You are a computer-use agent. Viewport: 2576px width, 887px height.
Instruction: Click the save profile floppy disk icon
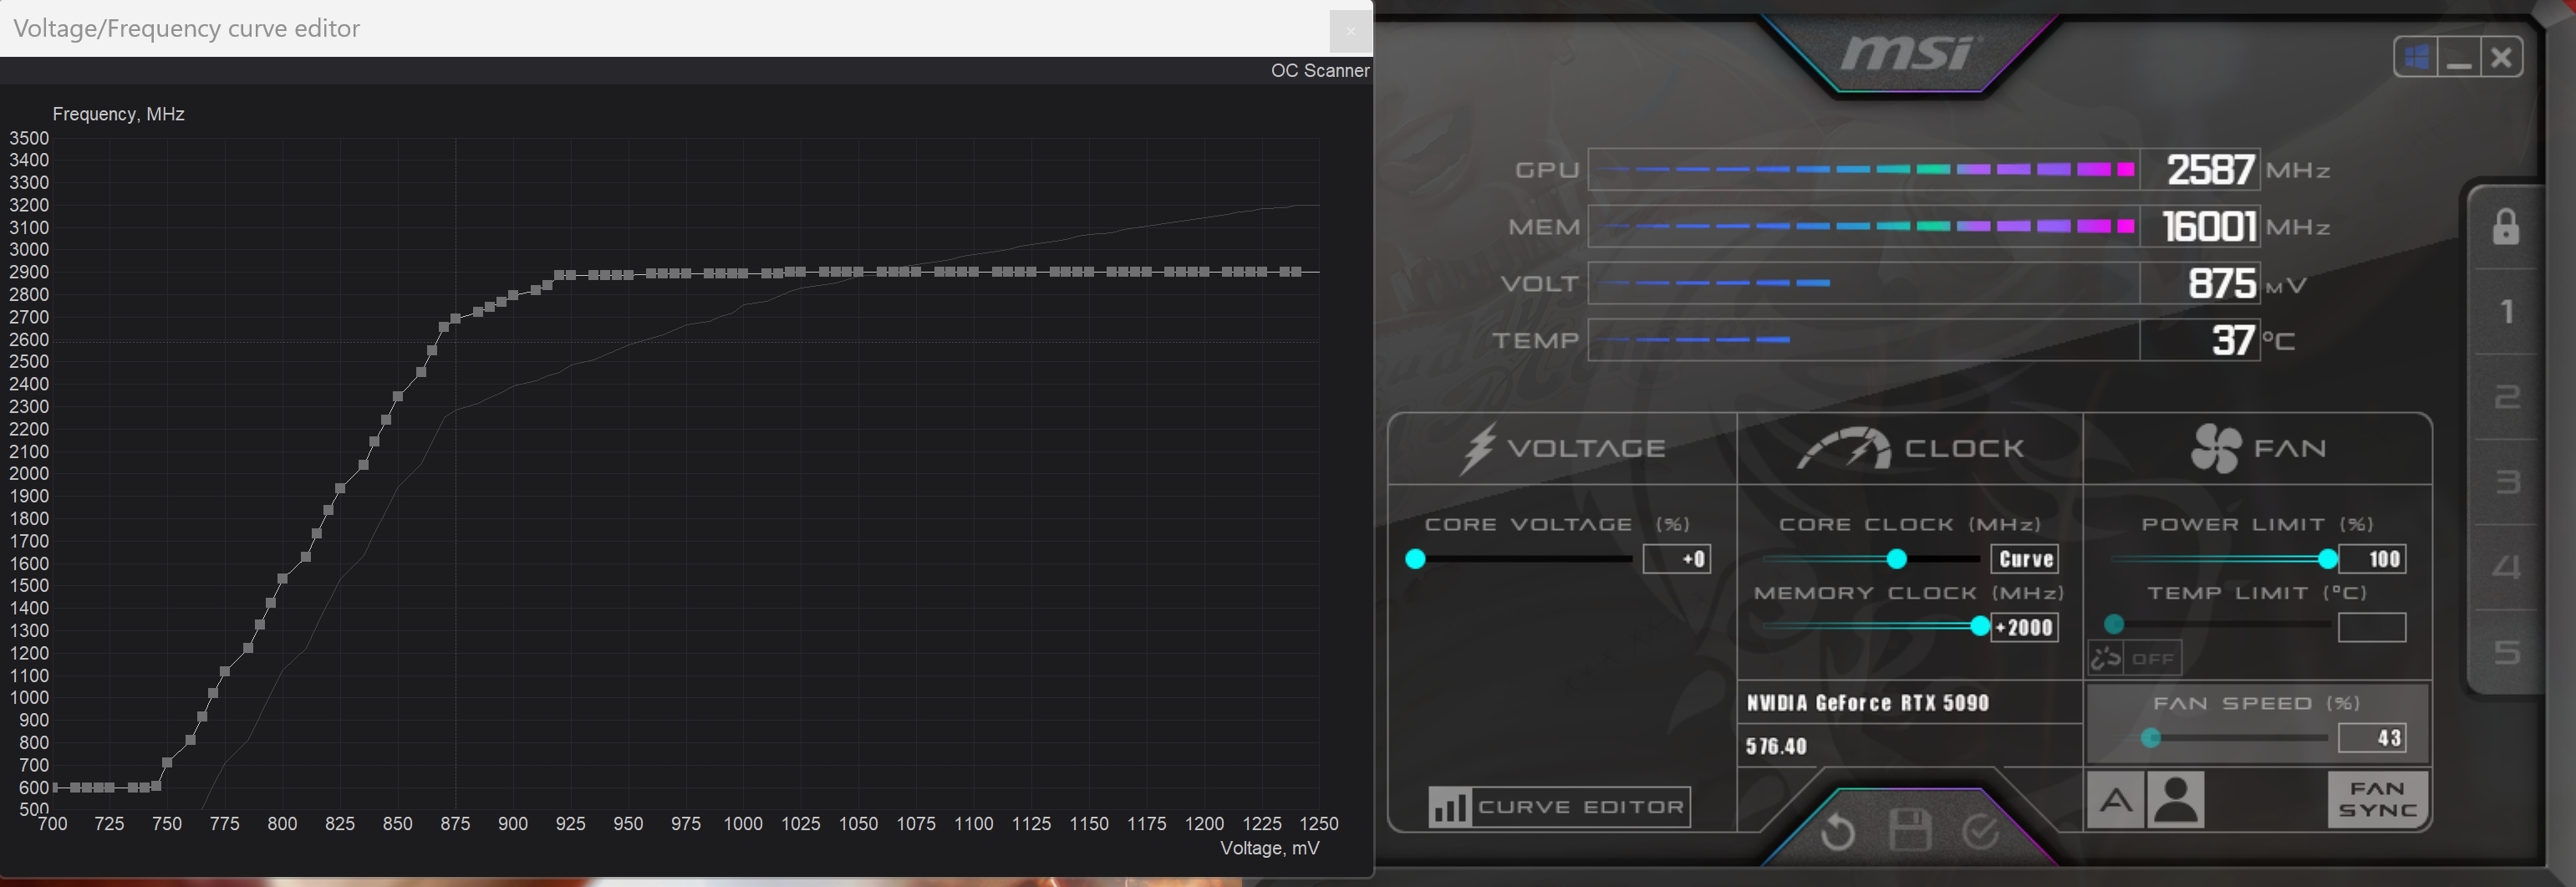(x=1909, y=830)
